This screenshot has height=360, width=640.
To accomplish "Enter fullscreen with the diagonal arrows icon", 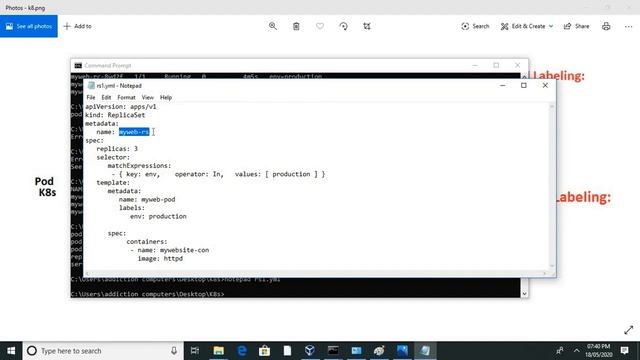I will 629,330.
